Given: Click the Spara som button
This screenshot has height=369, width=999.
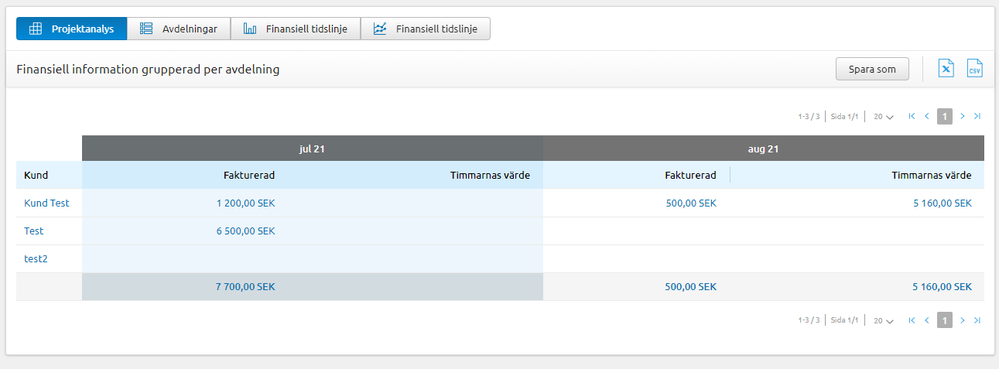Looking at the screenshot, I should (x=872, y=69).
